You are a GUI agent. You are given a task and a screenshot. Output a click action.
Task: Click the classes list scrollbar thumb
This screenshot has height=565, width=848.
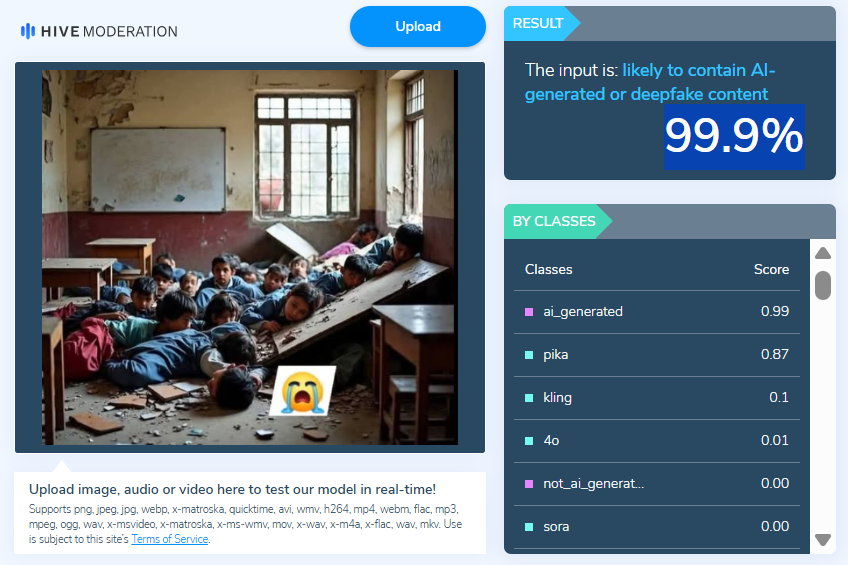(823, 284)
